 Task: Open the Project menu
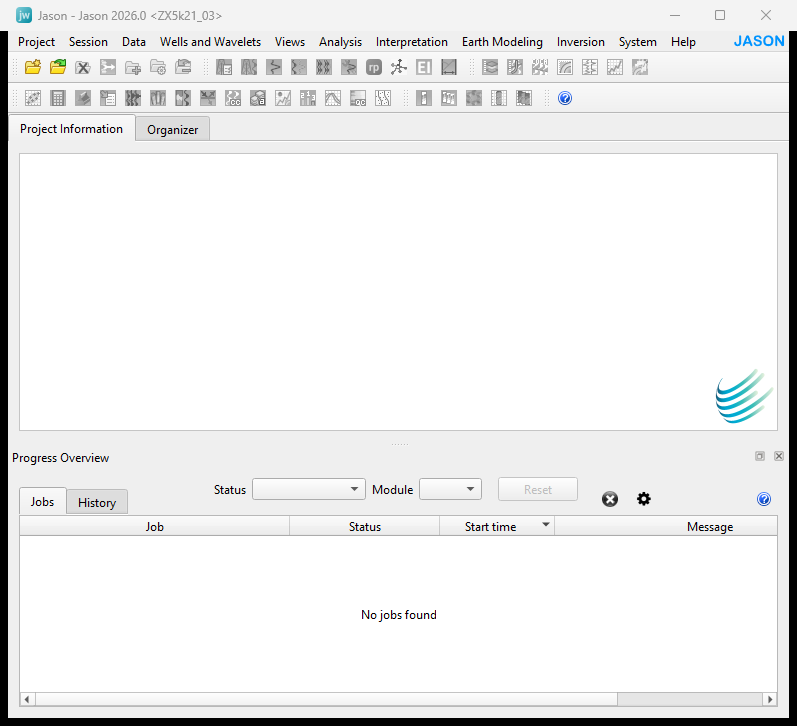coord(37,42)
